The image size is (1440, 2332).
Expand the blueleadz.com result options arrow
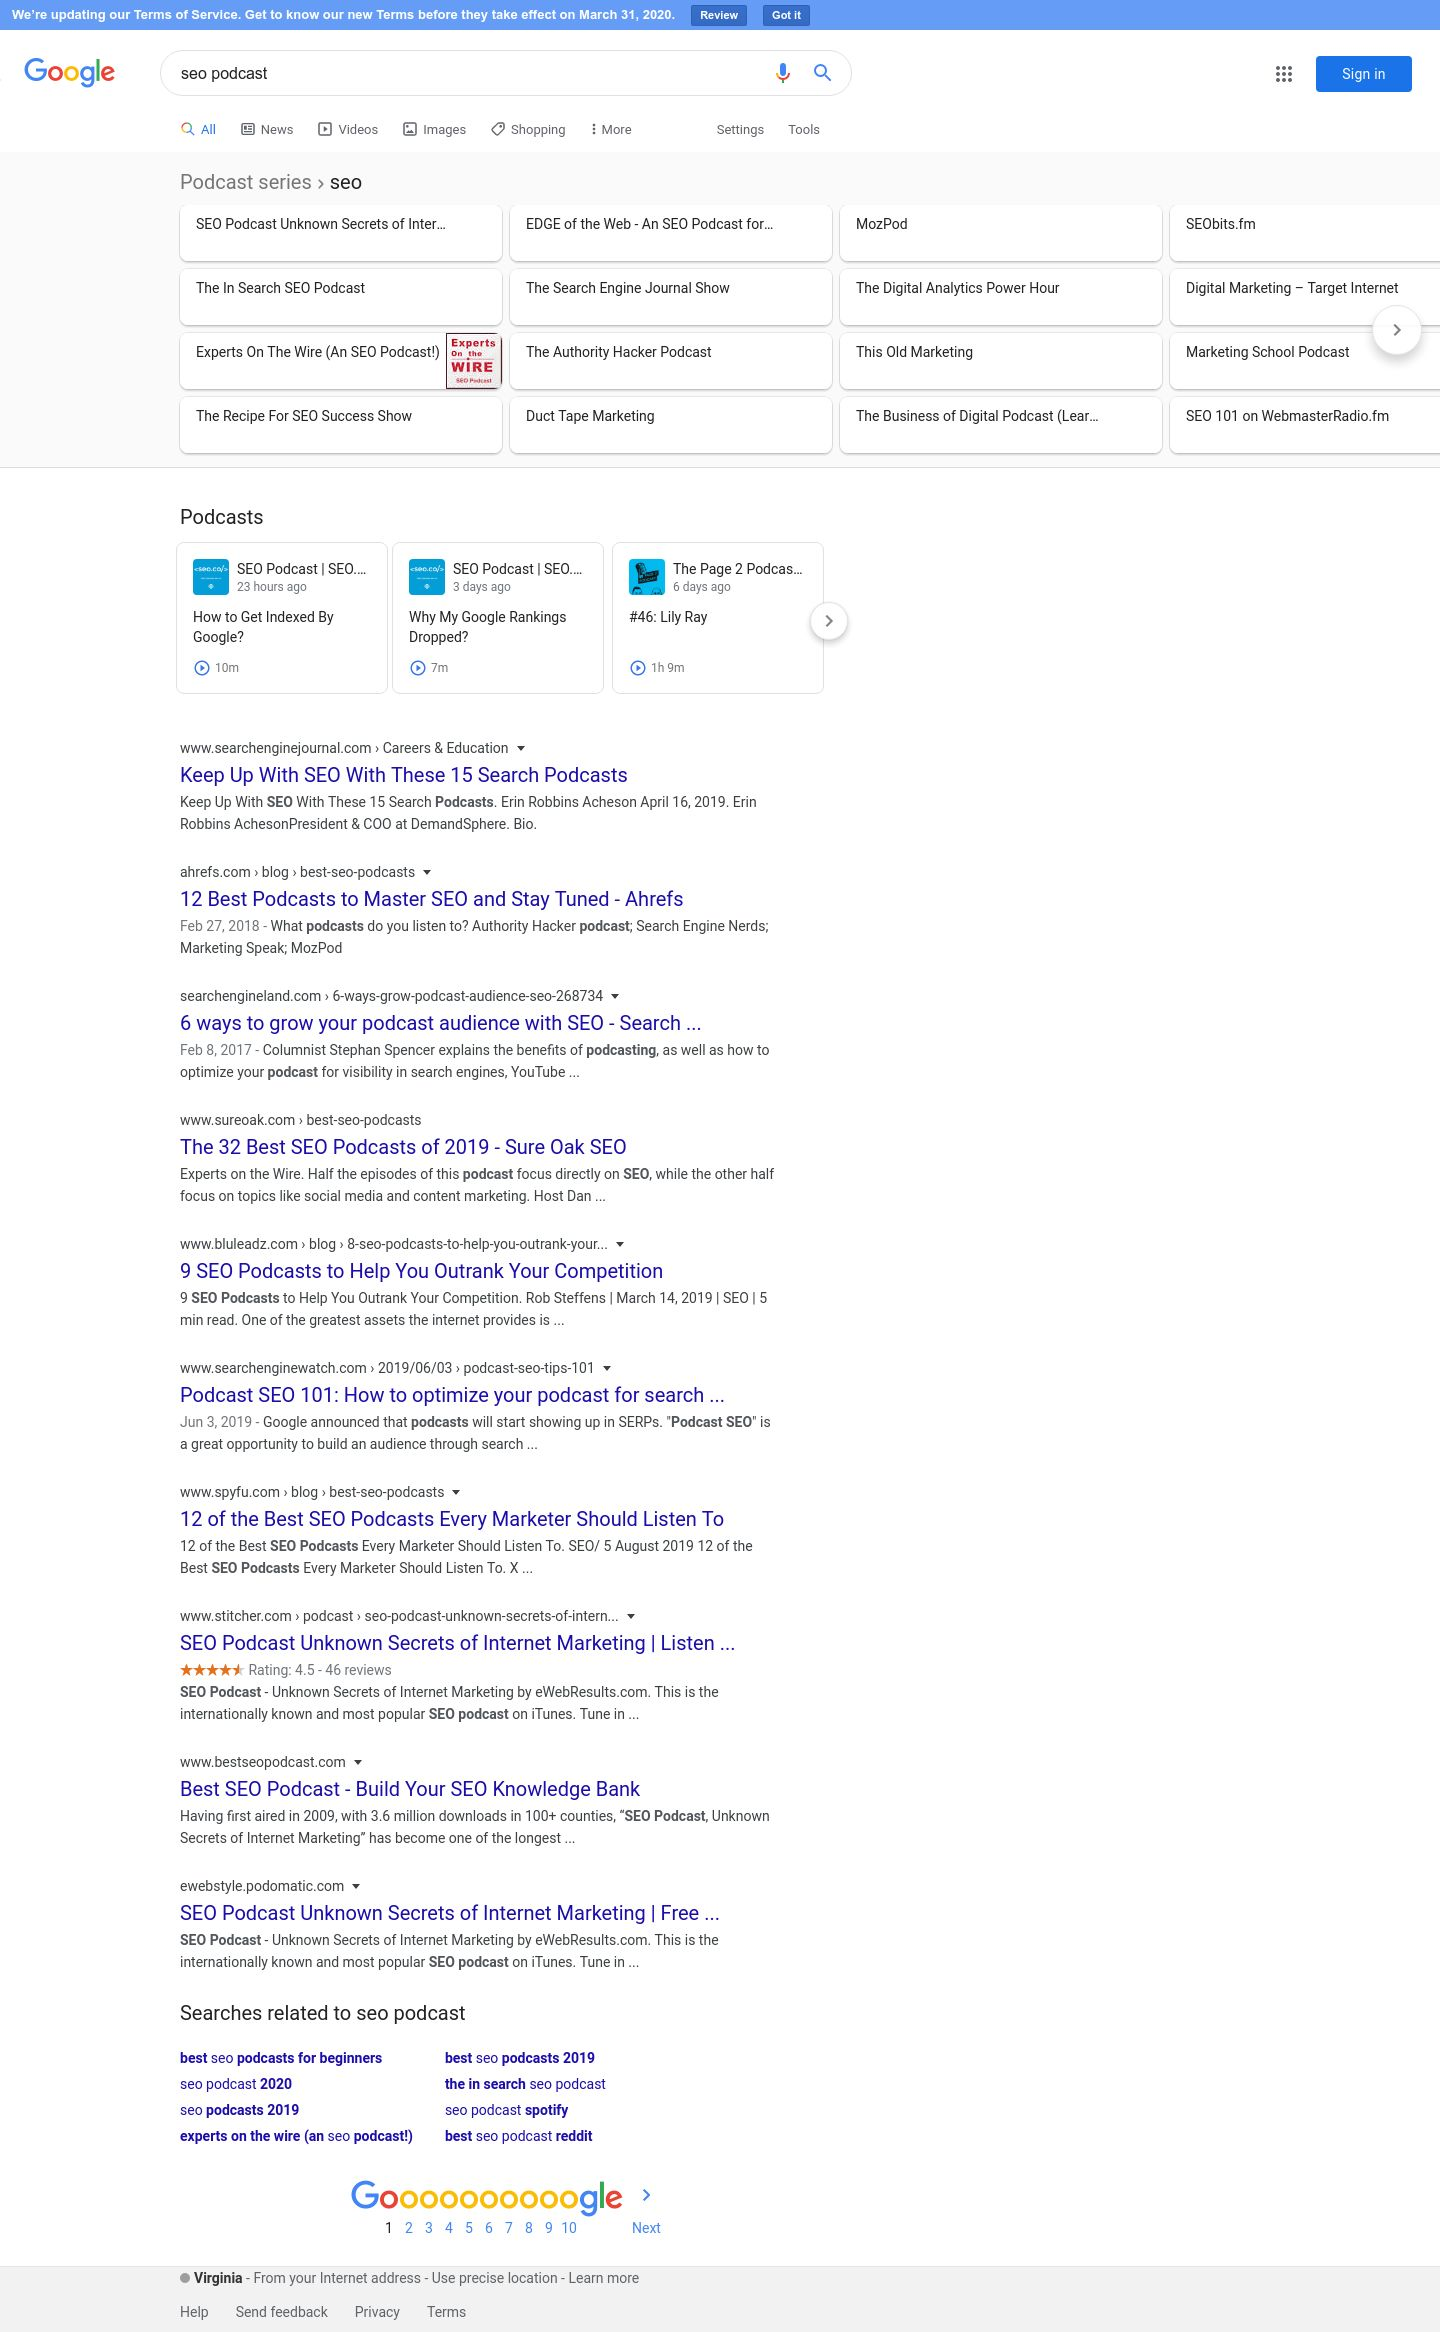620,1244
